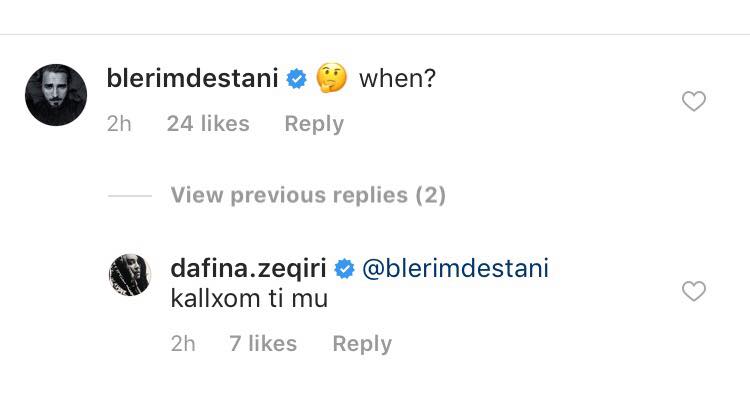View the 24 likes list
Image resolution: width=750 pixels, height=393 pixels.
(x=208, y=124)
